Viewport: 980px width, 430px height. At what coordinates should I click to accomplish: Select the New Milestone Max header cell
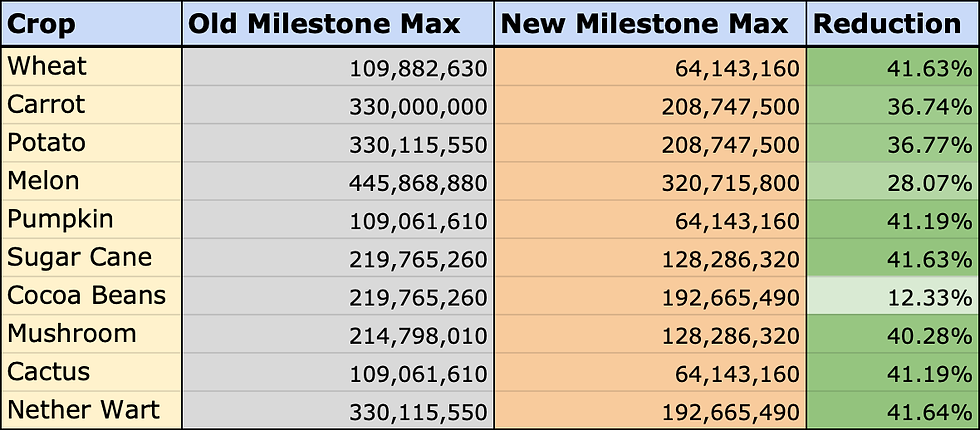point(650,24)
